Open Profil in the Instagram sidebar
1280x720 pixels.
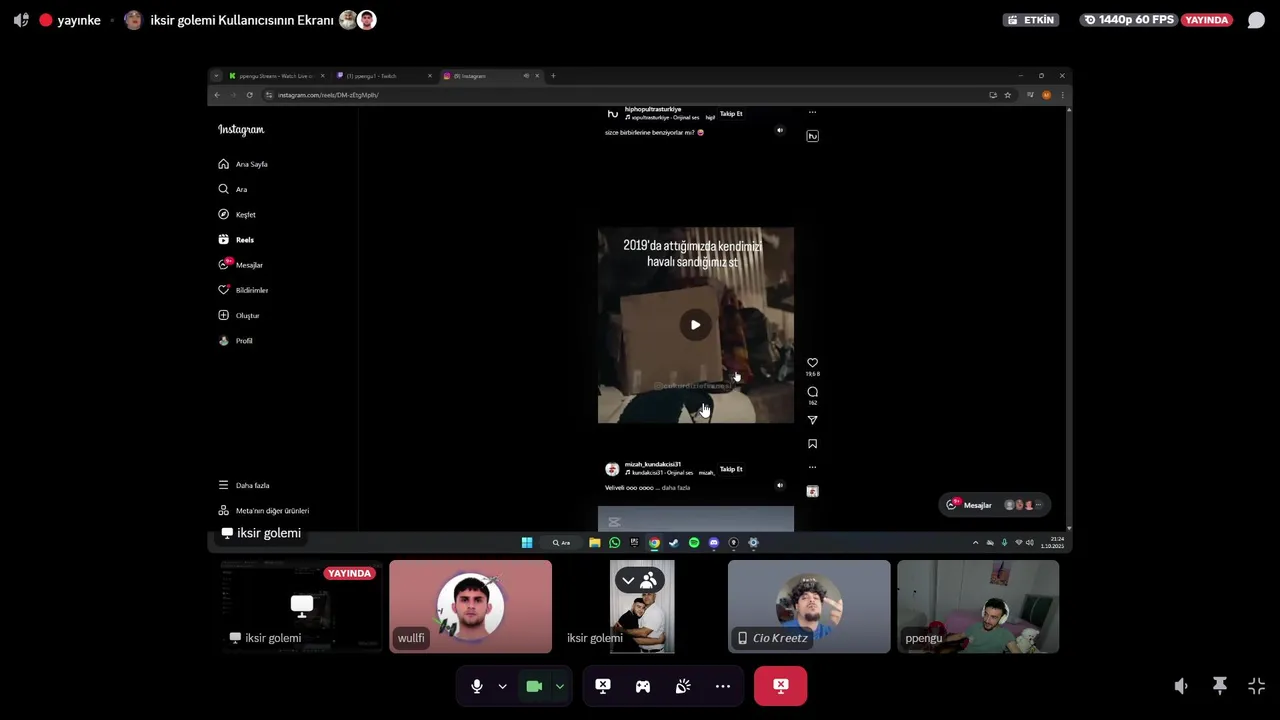[x=235, y=341]
